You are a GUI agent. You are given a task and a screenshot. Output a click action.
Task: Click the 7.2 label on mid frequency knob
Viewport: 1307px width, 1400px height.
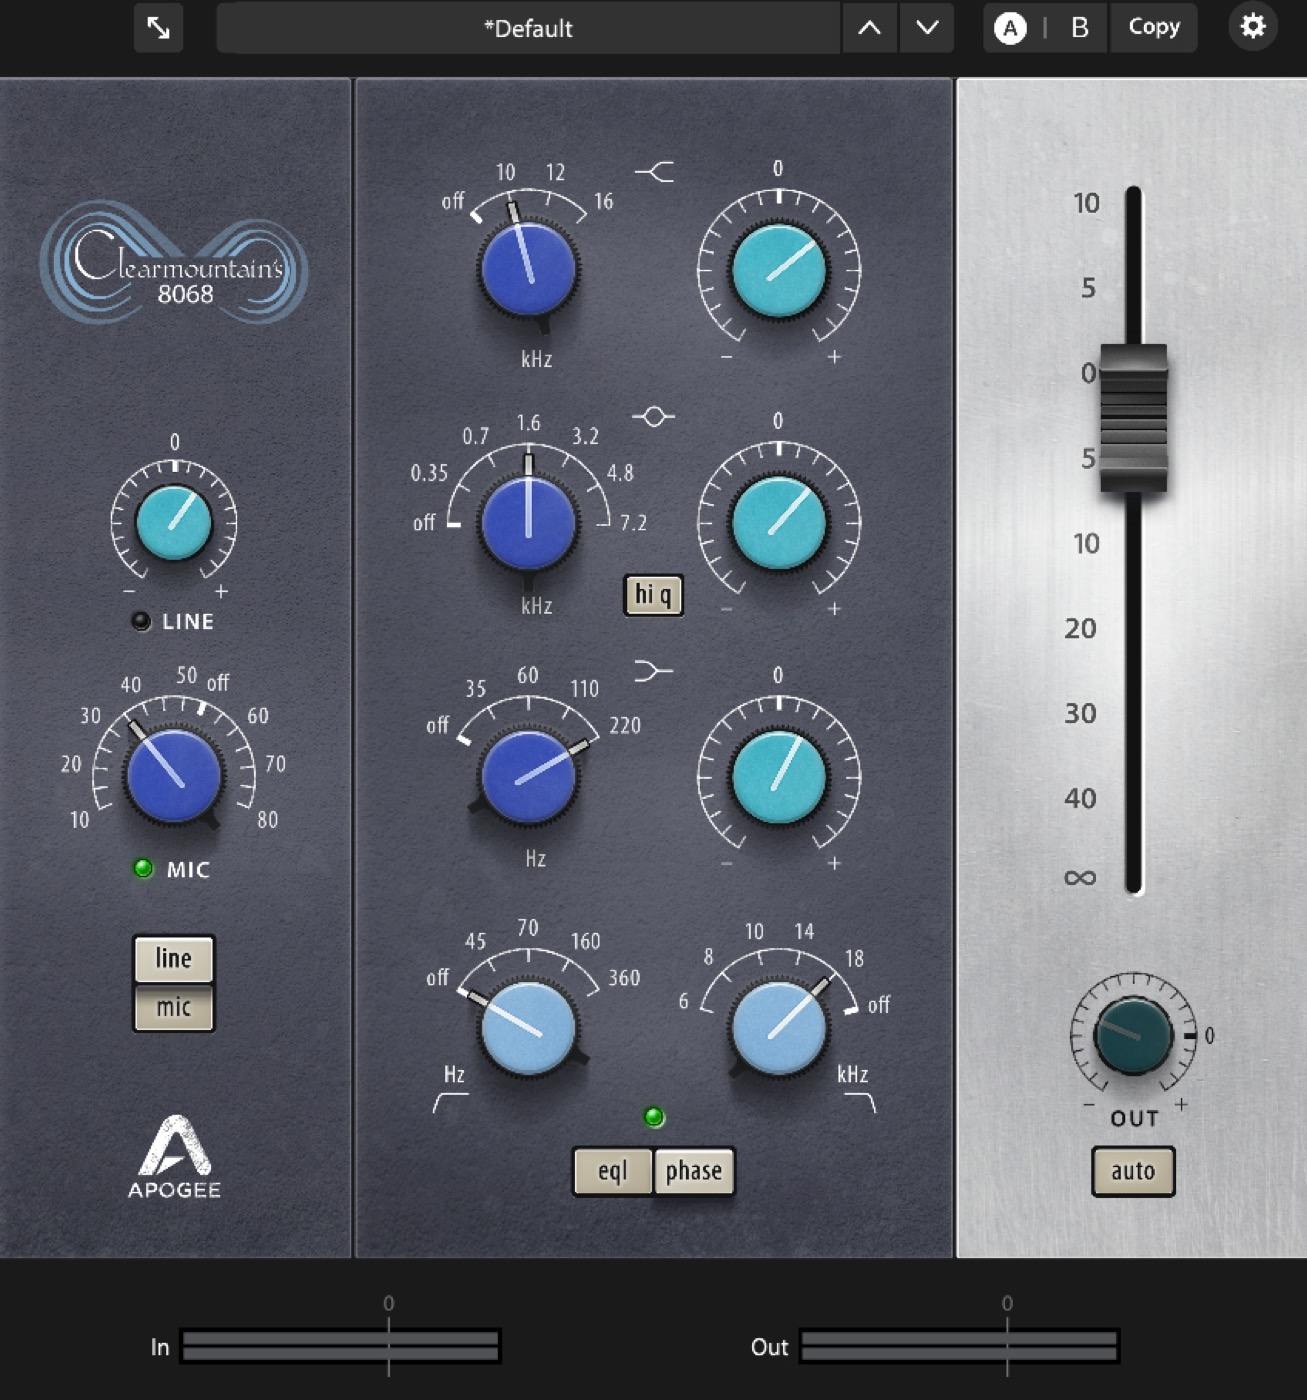tap(633, 523)
